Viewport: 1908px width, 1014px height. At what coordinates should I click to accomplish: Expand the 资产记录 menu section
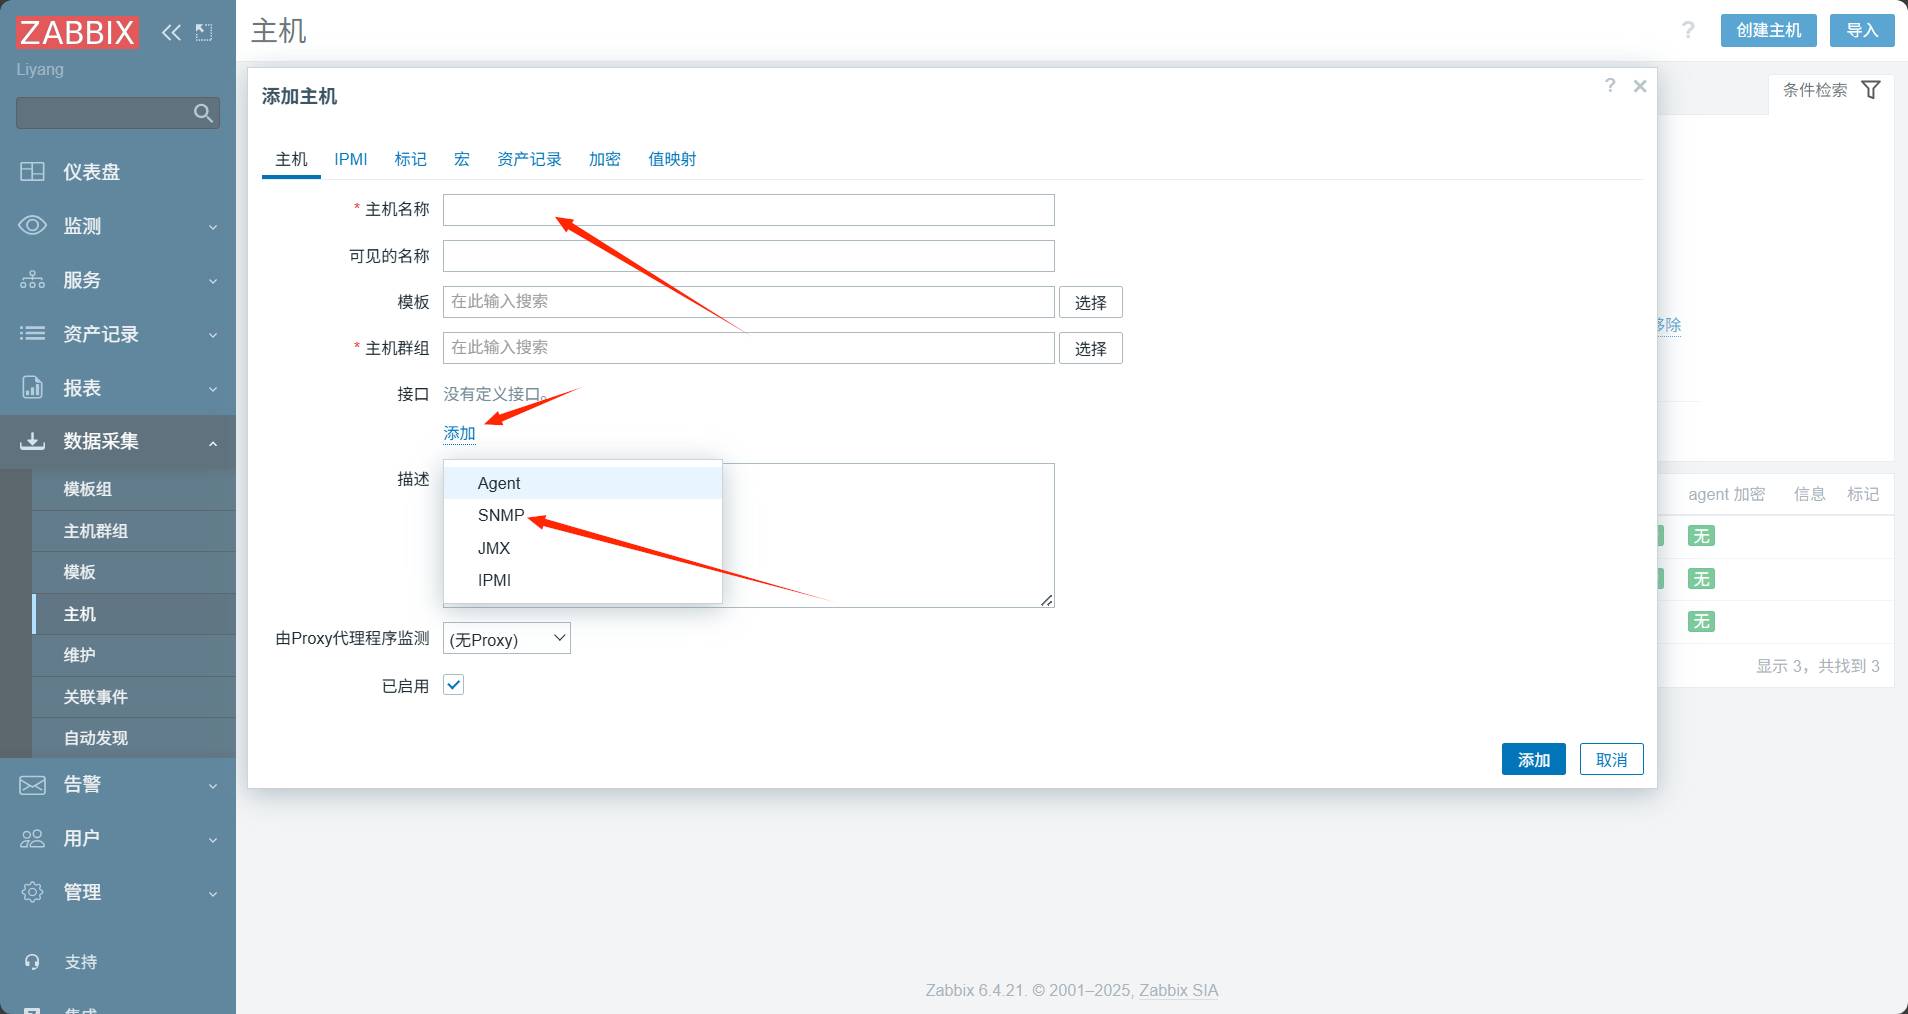213,335
